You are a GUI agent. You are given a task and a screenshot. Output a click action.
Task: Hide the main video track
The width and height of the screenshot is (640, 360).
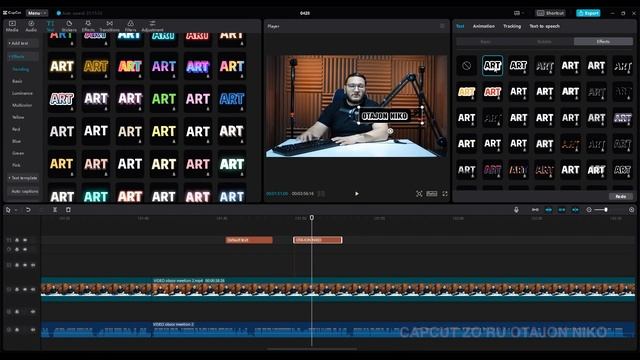25,289
